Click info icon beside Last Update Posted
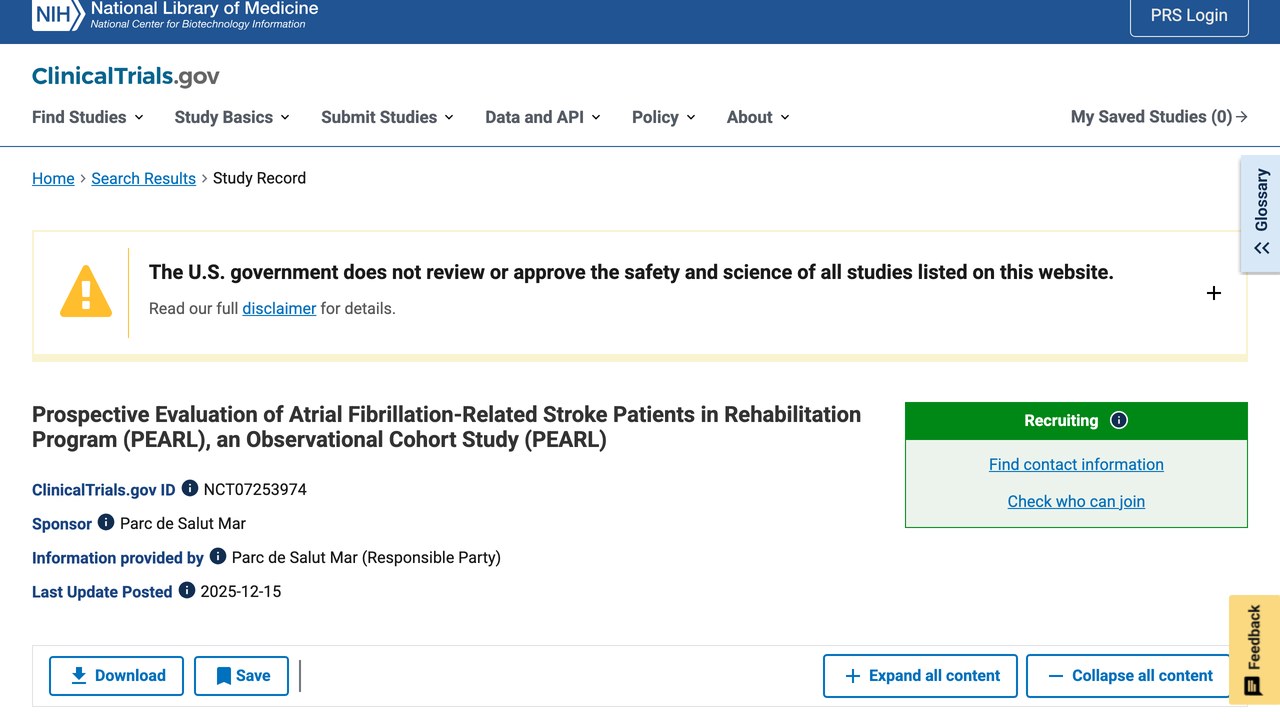This screenshot has width=1280, height=720. pyautogui.click(x=187, y=591)
